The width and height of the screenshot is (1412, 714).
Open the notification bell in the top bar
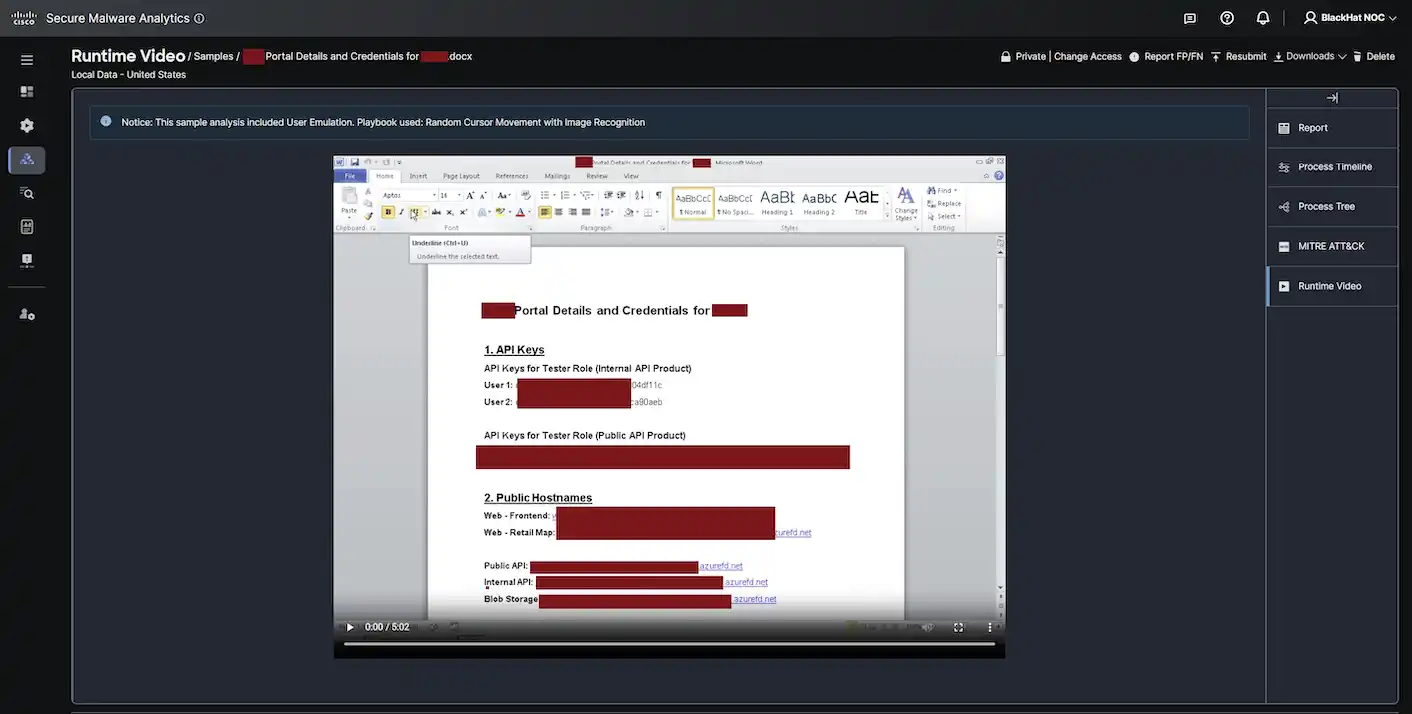[x=1262, y=17]
